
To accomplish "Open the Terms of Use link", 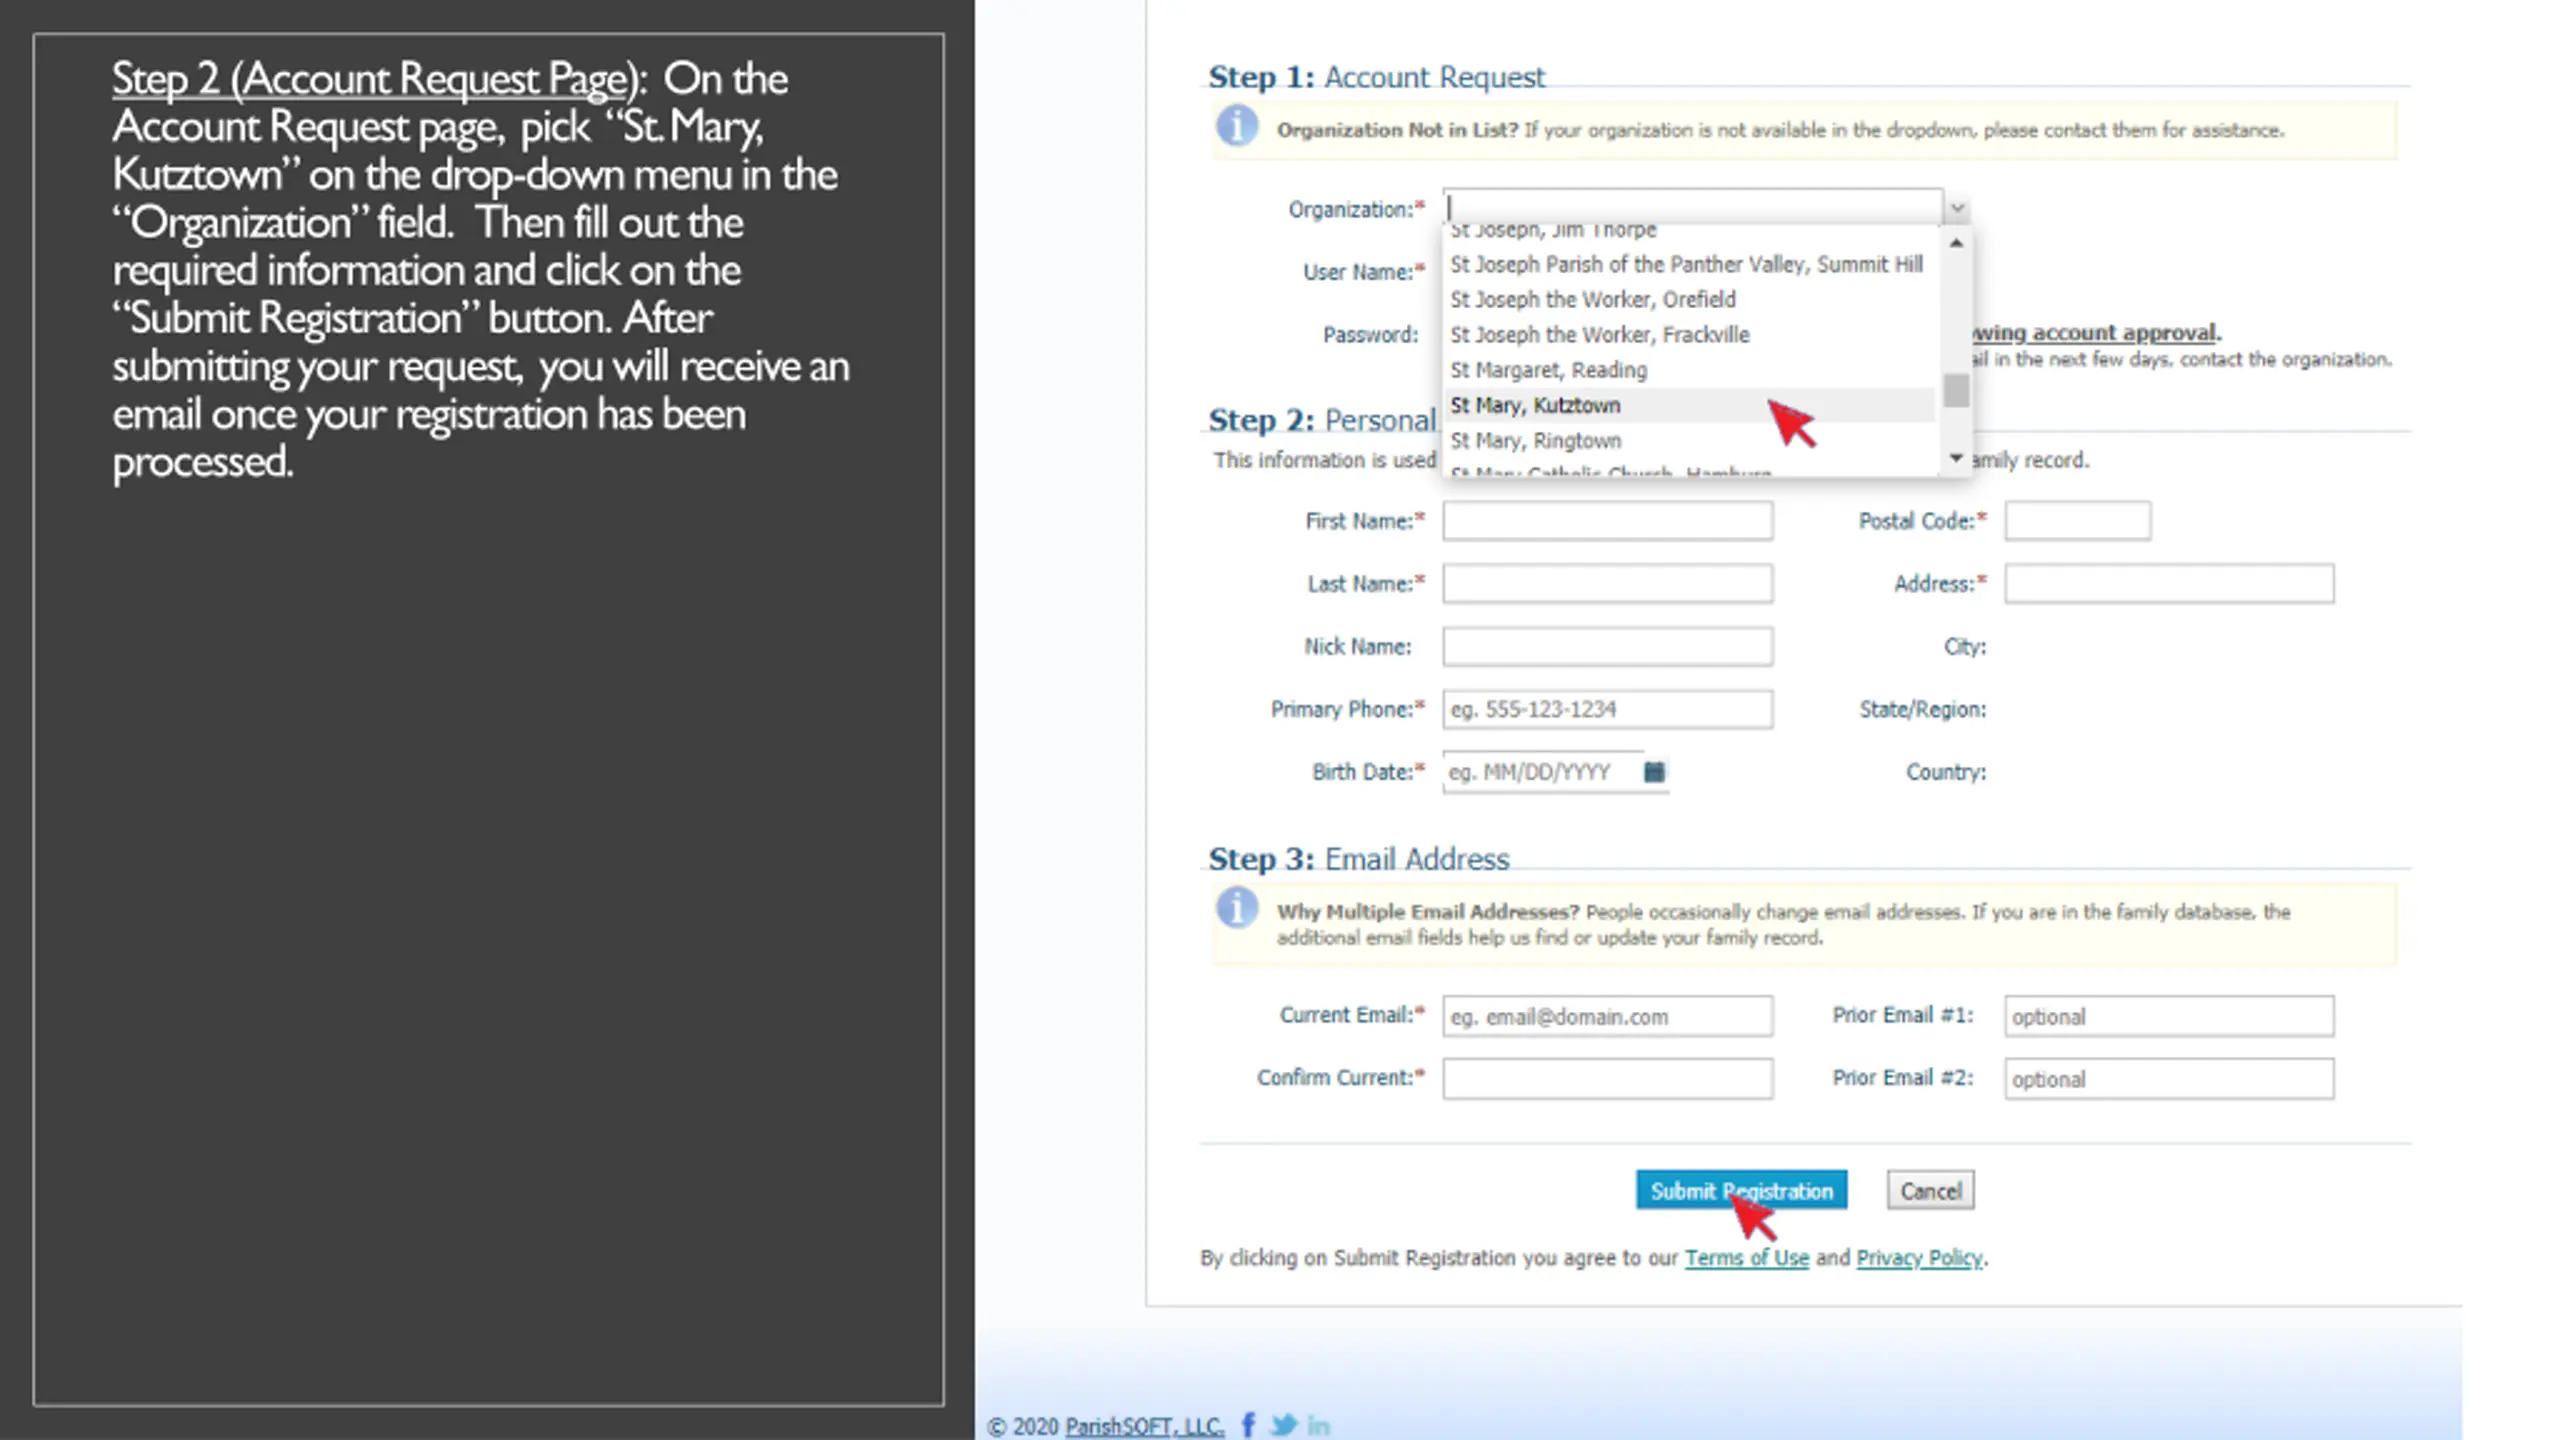I will [1746, 1258].
